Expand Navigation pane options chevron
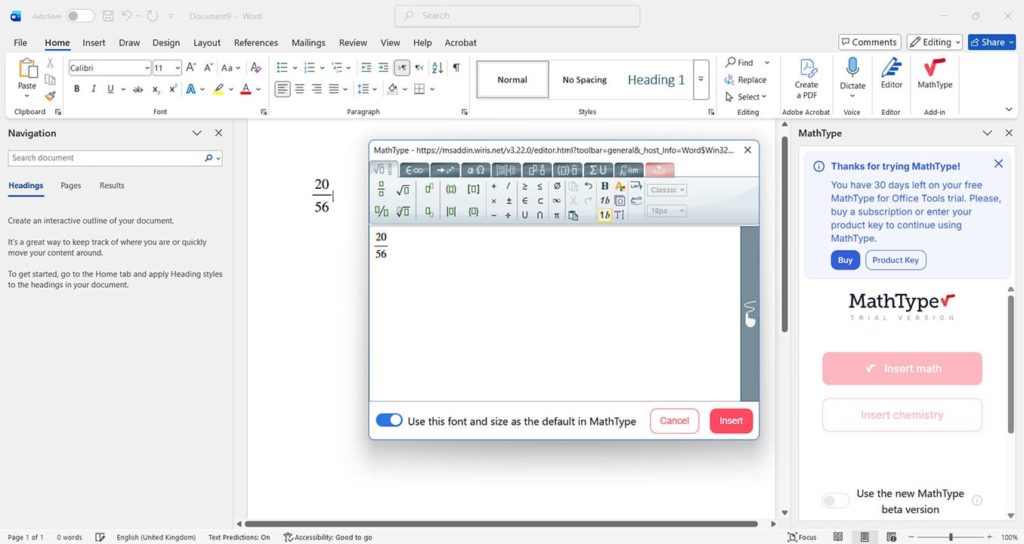 click(197, 133)
